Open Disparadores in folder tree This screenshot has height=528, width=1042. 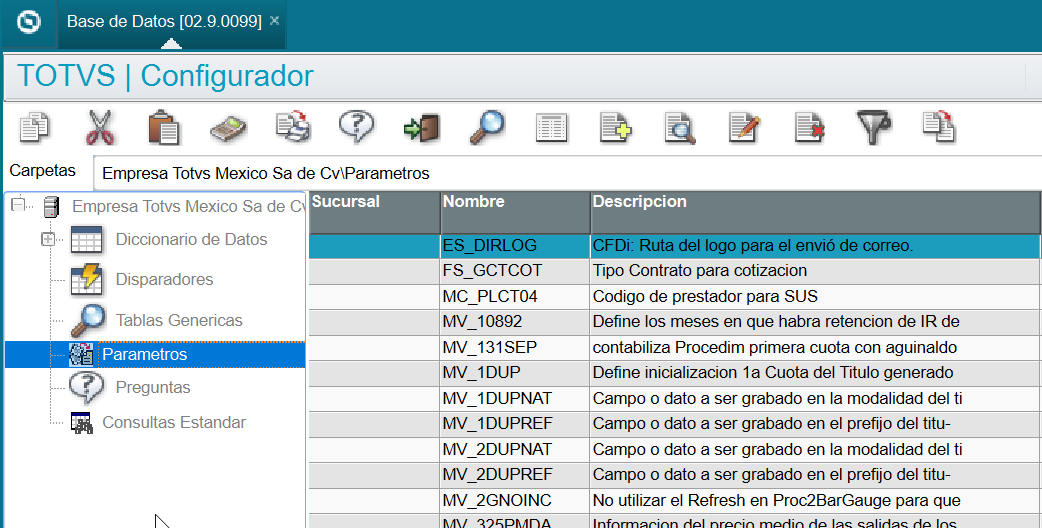tap(164, 279)
